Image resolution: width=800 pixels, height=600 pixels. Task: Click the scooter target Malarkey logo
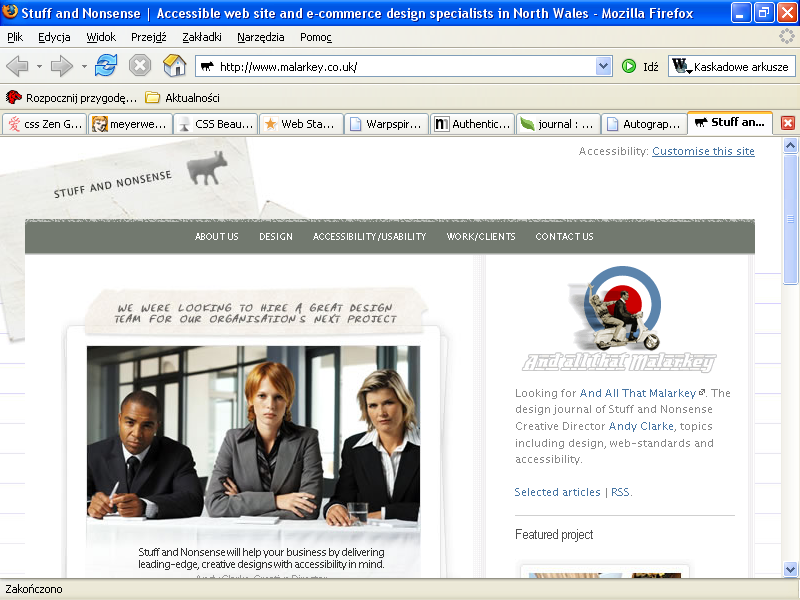619,319
